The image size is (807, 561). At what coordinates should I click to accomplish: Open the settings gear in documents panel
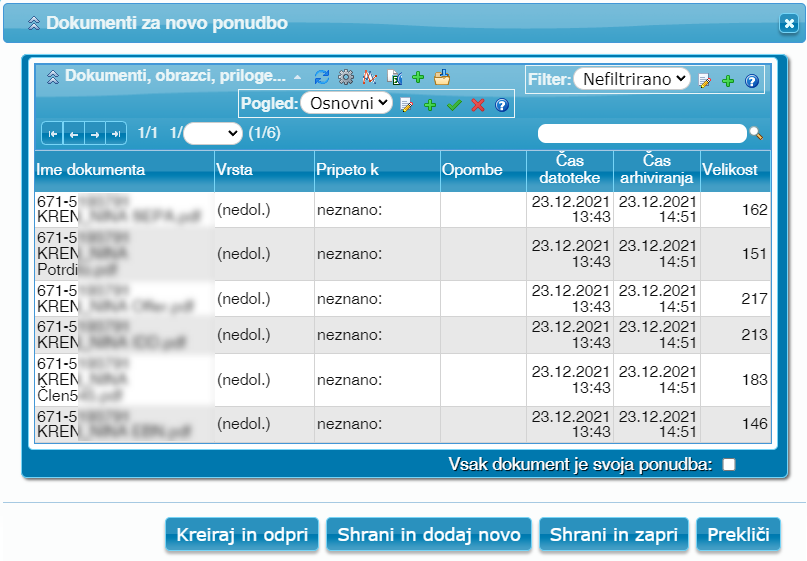point(346,77)
